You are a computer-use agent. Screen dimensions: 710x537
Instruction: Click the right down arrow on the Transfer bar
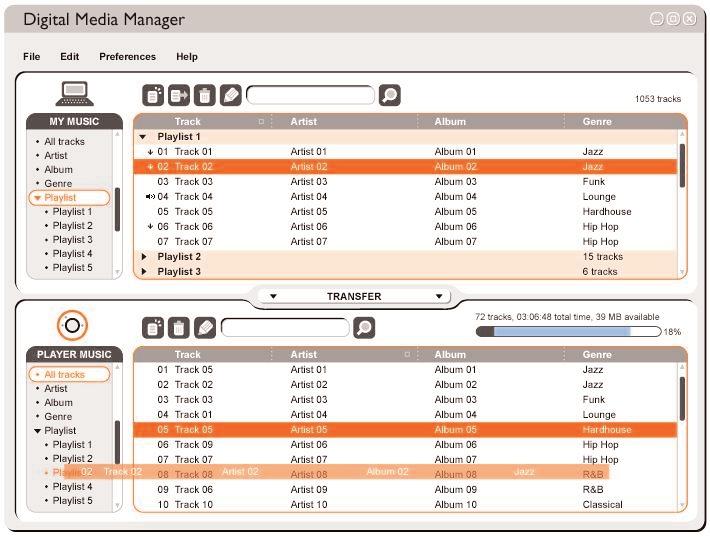439,297
